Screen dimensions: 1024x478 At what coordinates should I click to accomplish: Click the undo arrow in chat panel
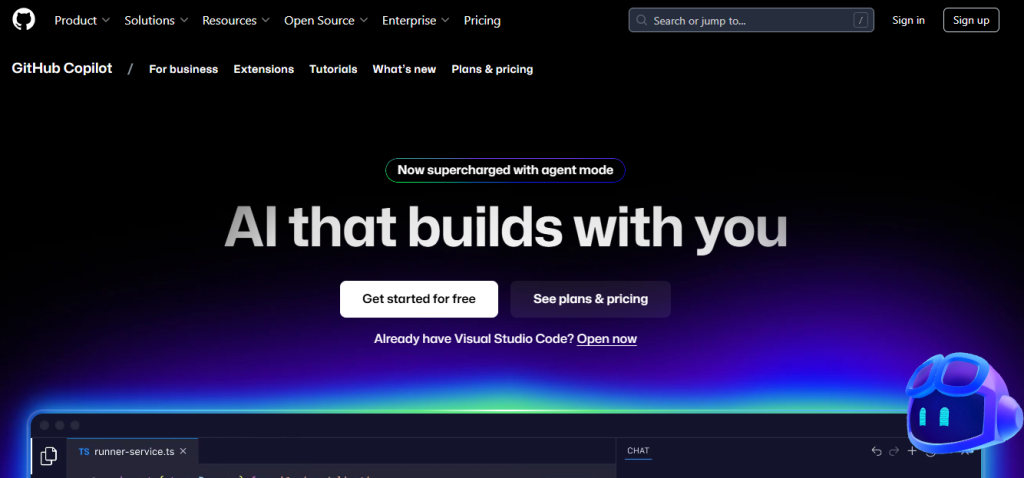pyautogui.click(x=876, y=451)
